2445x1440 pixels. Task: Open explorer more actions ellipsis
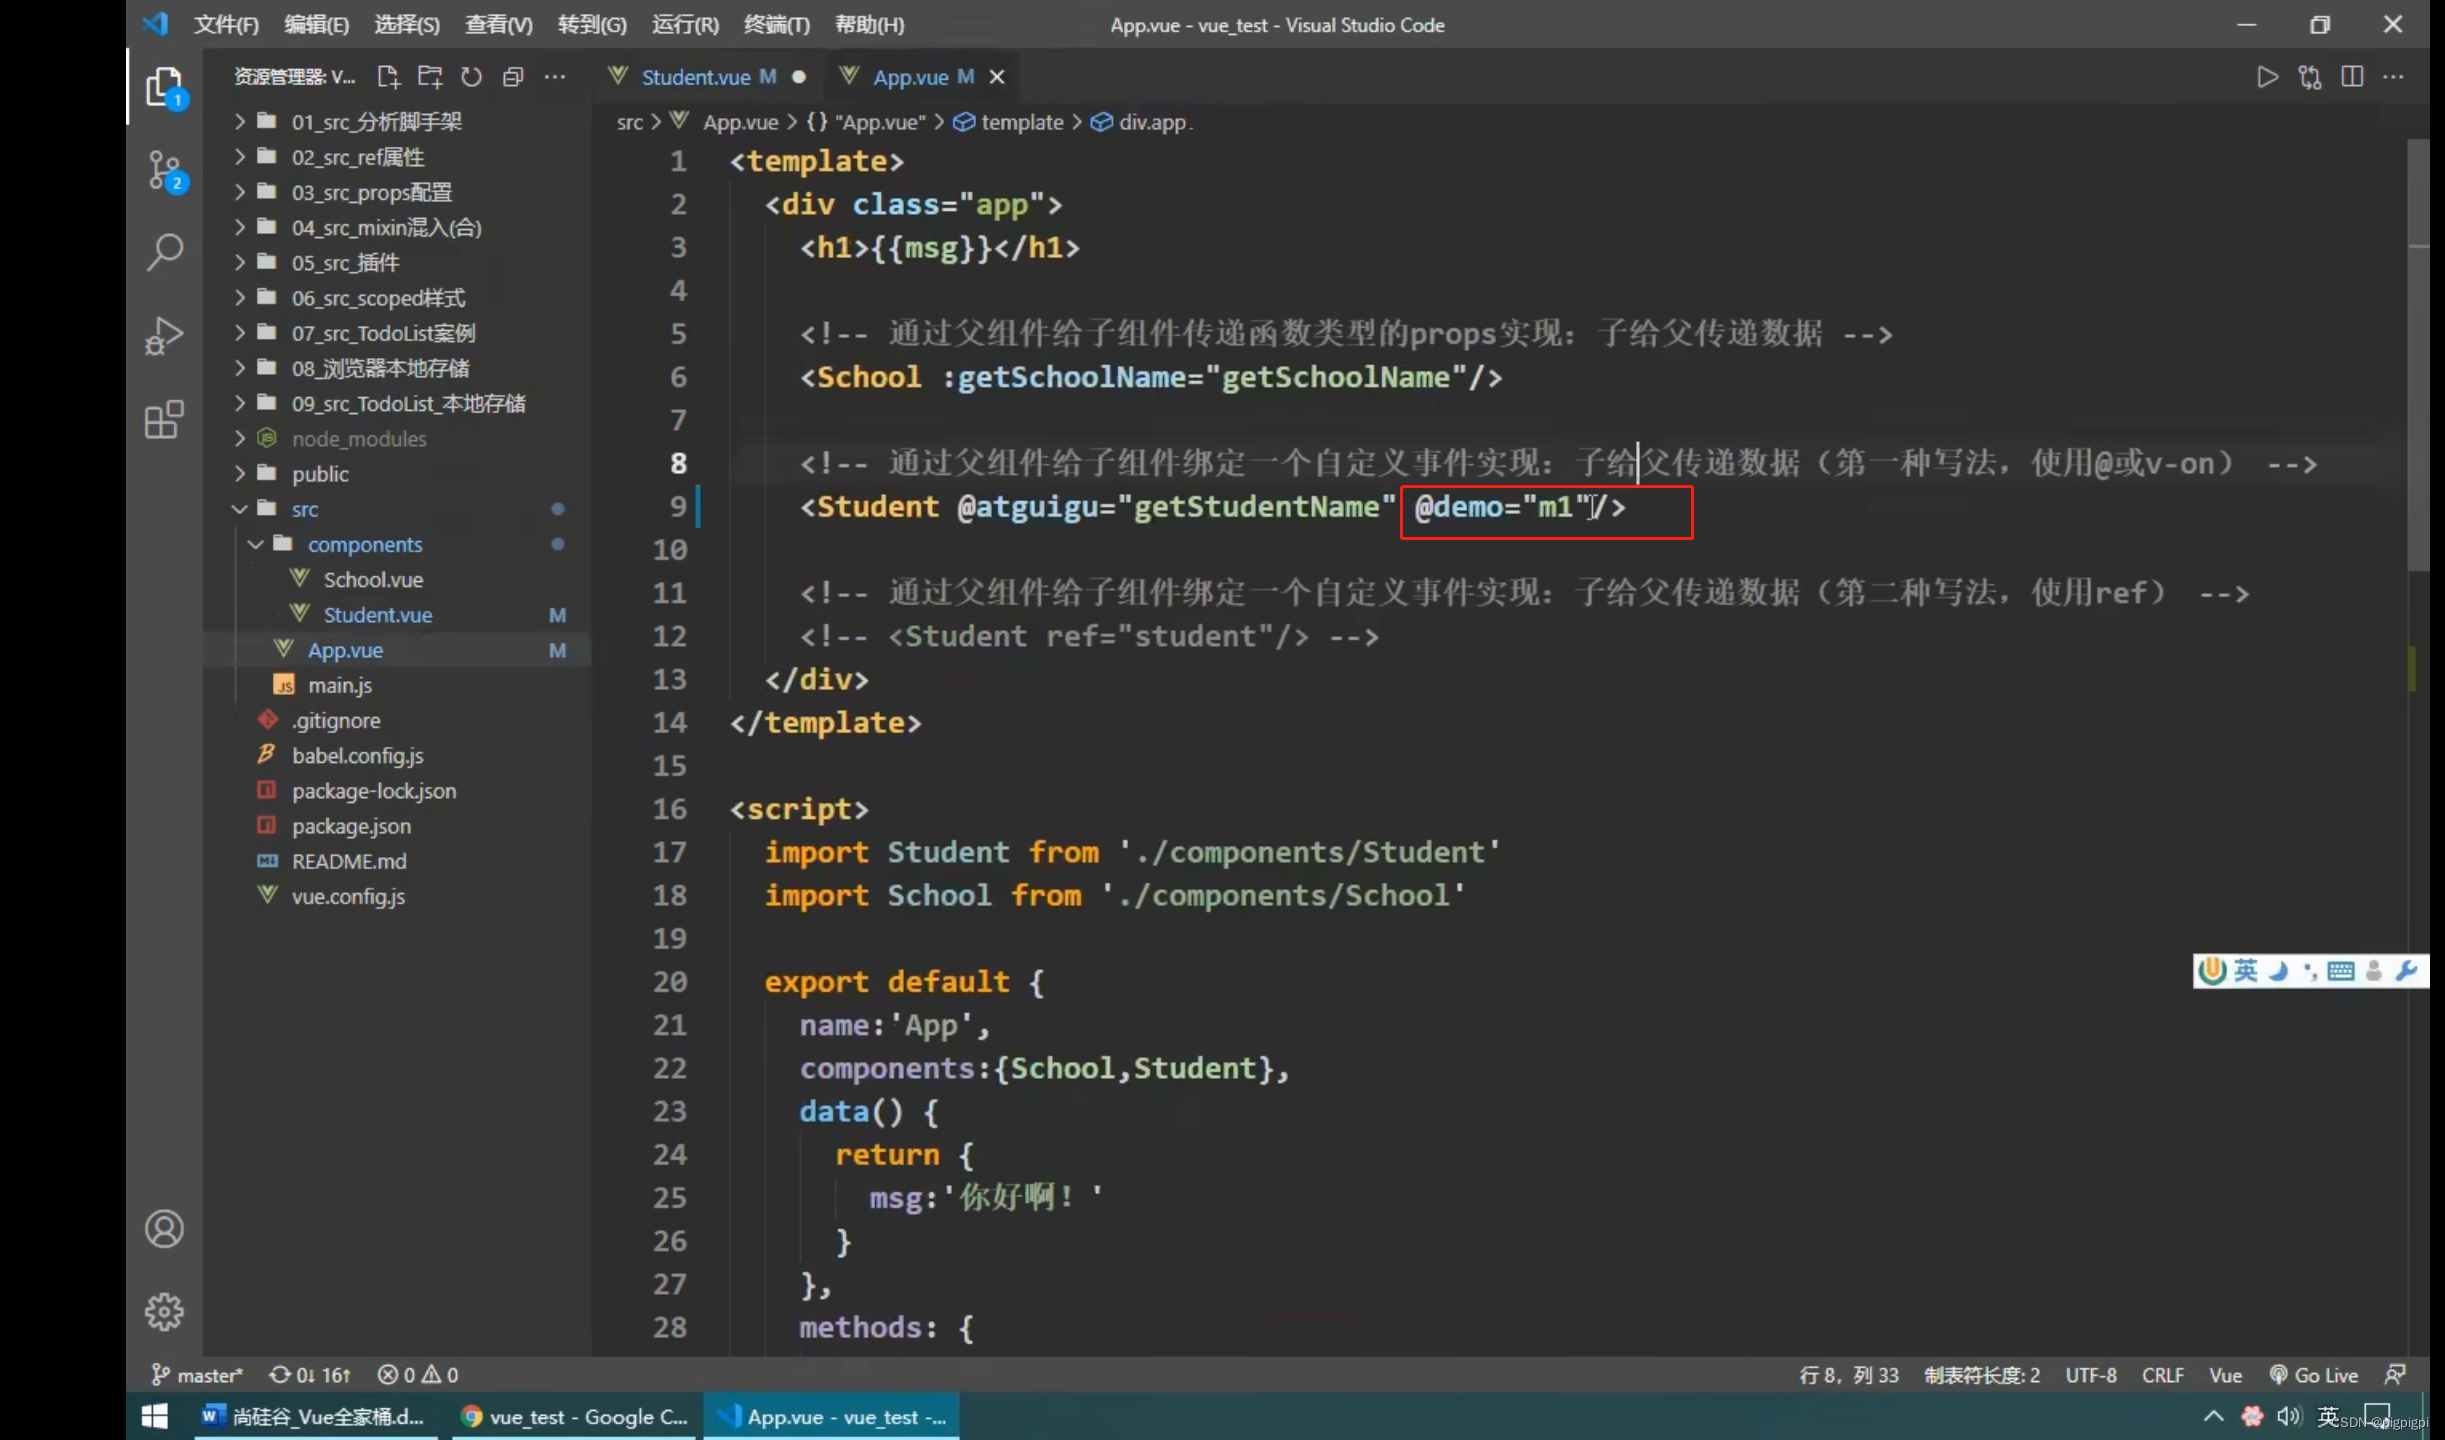pyautogui.click(x=555, y=77)
